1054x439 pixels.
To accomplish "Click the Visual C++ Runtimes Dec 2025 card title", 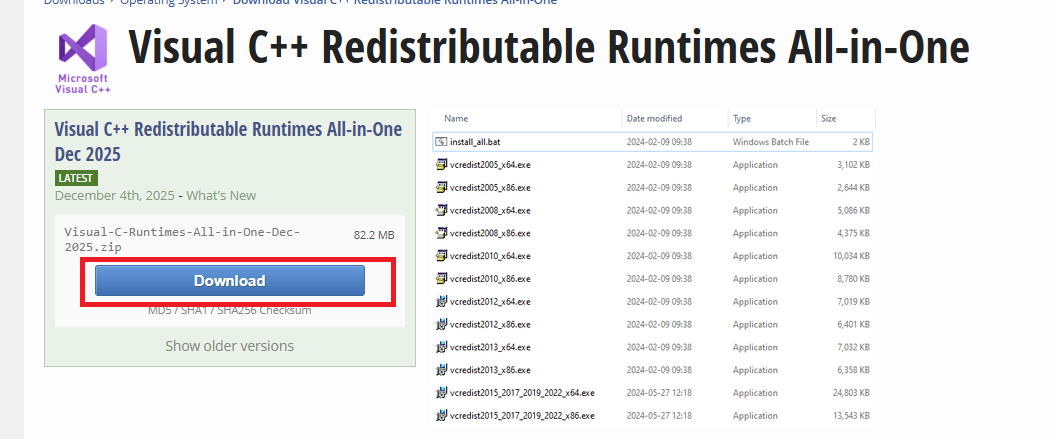I will point(228,142).
